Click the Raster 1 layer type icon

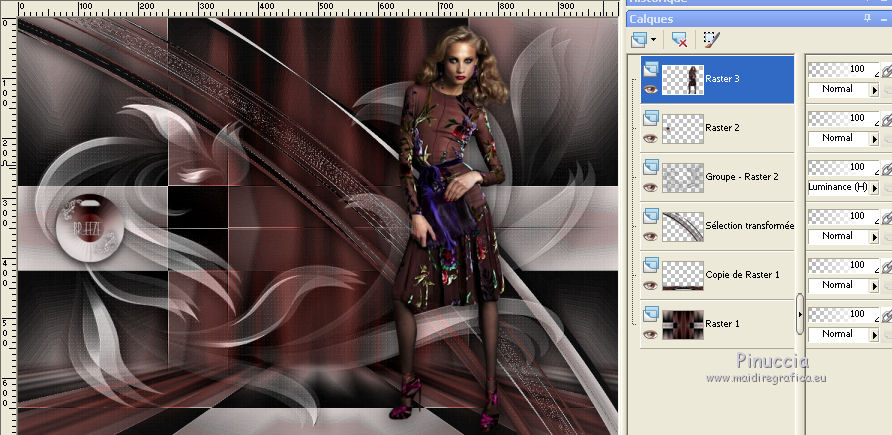pos(651,314)
